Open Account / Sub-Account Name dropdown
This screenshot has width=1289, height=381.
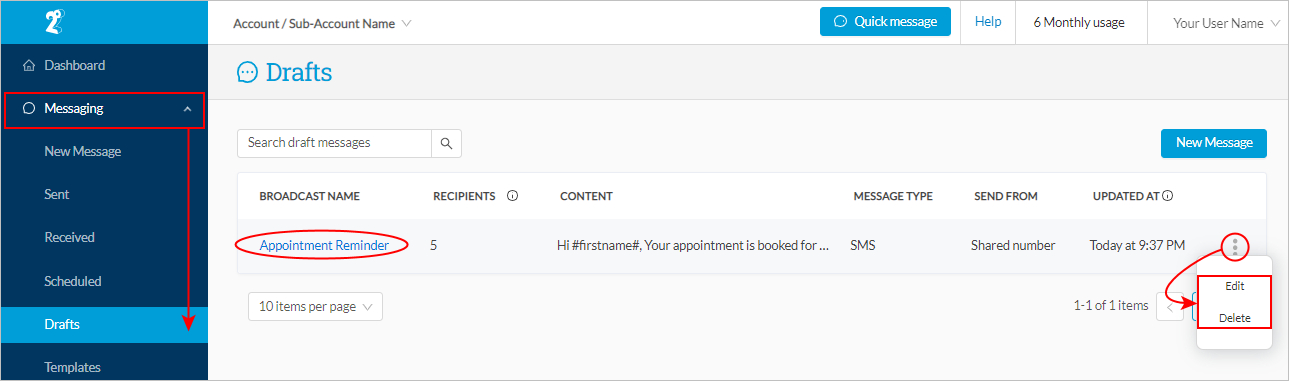(321, 23)
